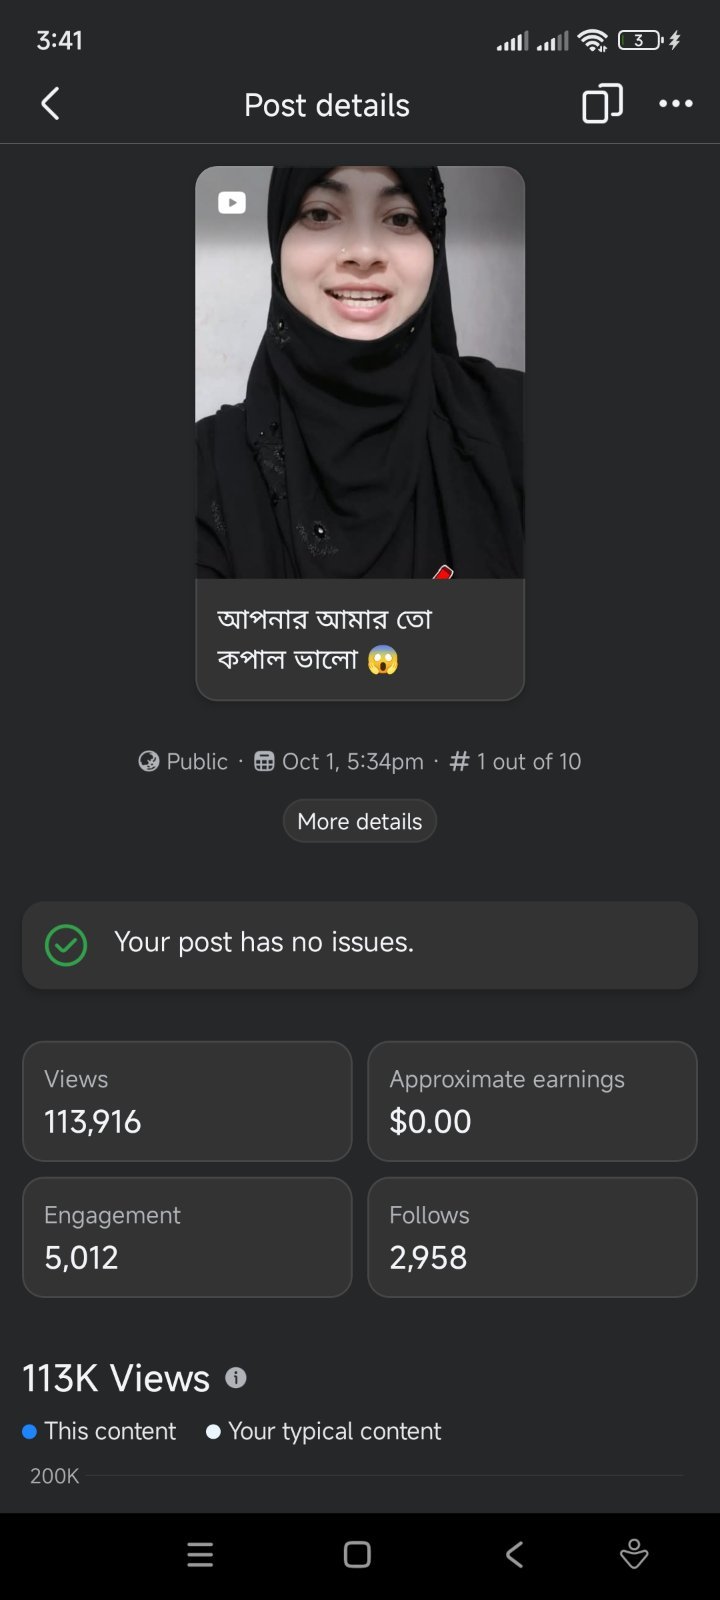Open the three-dot more options menu
The width and height of the screenshot is (720, 1600).
pos(676,104)
